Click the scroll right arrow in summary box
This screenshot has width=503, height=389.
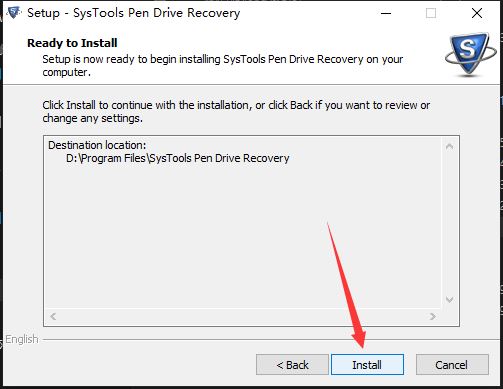[433, 316]
